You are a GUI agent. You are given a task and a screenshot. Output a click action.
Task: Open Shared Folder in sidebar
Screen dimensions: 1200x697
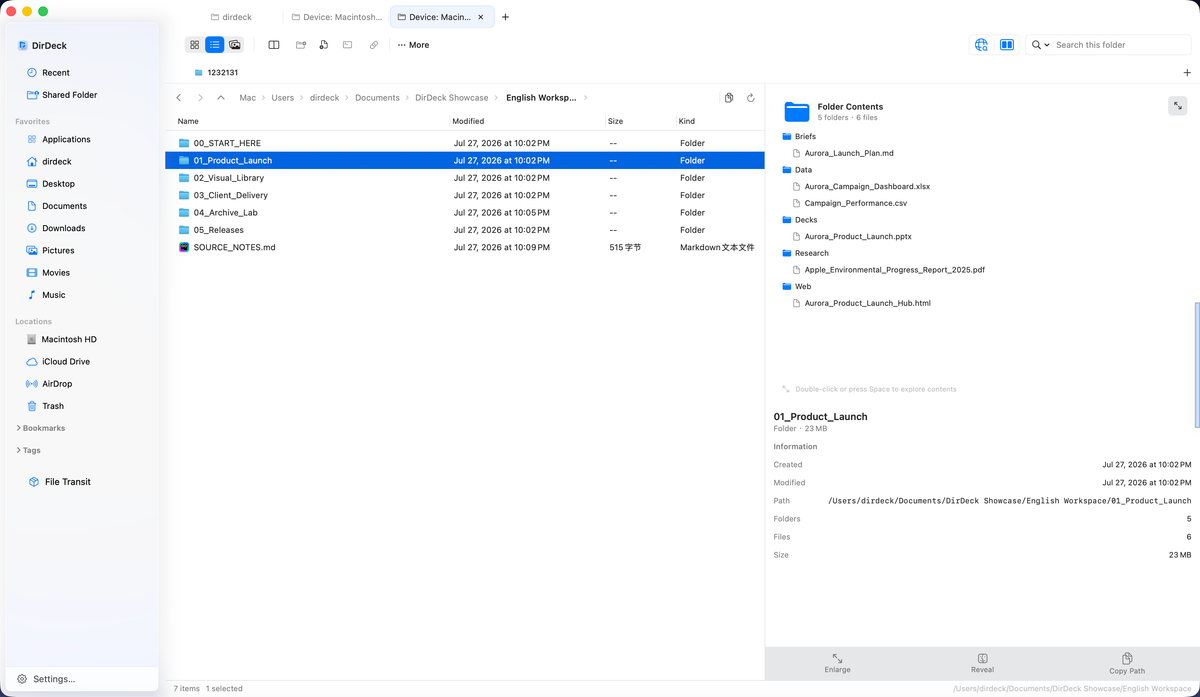pos(69,95)
